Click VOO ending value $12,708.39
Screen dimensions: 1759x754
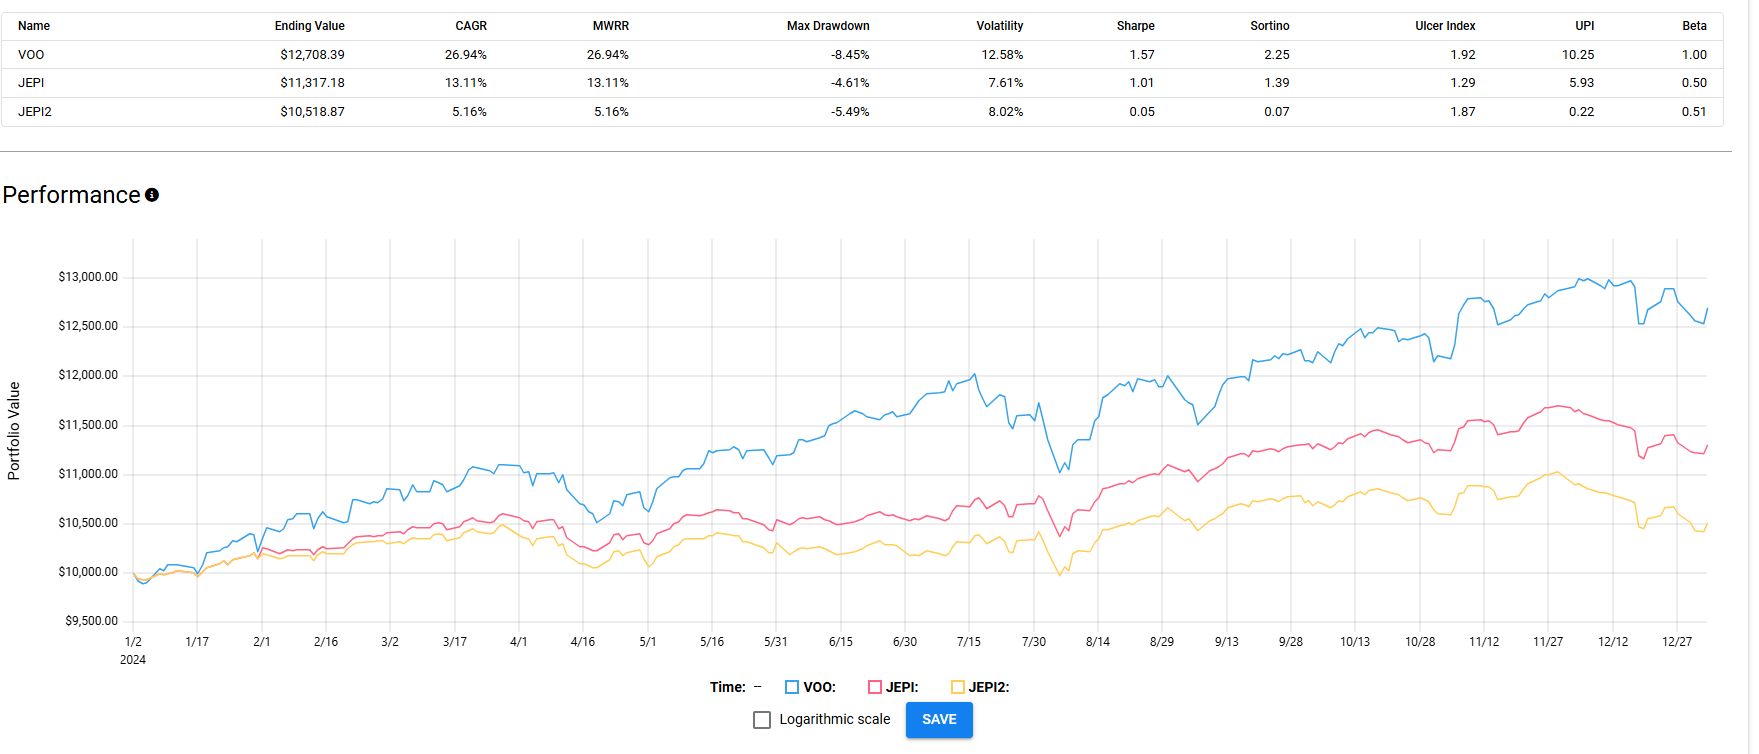click(x=312, y=55)
